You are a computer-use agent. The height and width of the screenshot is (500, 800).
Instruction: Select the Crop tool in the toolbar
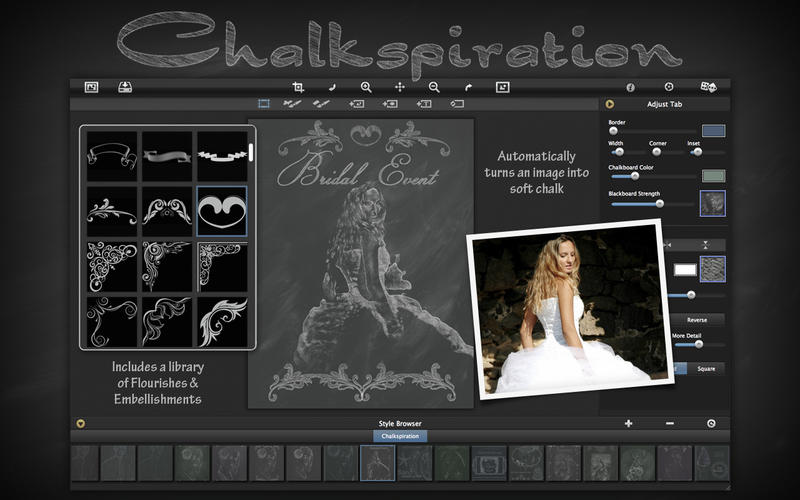298,87
